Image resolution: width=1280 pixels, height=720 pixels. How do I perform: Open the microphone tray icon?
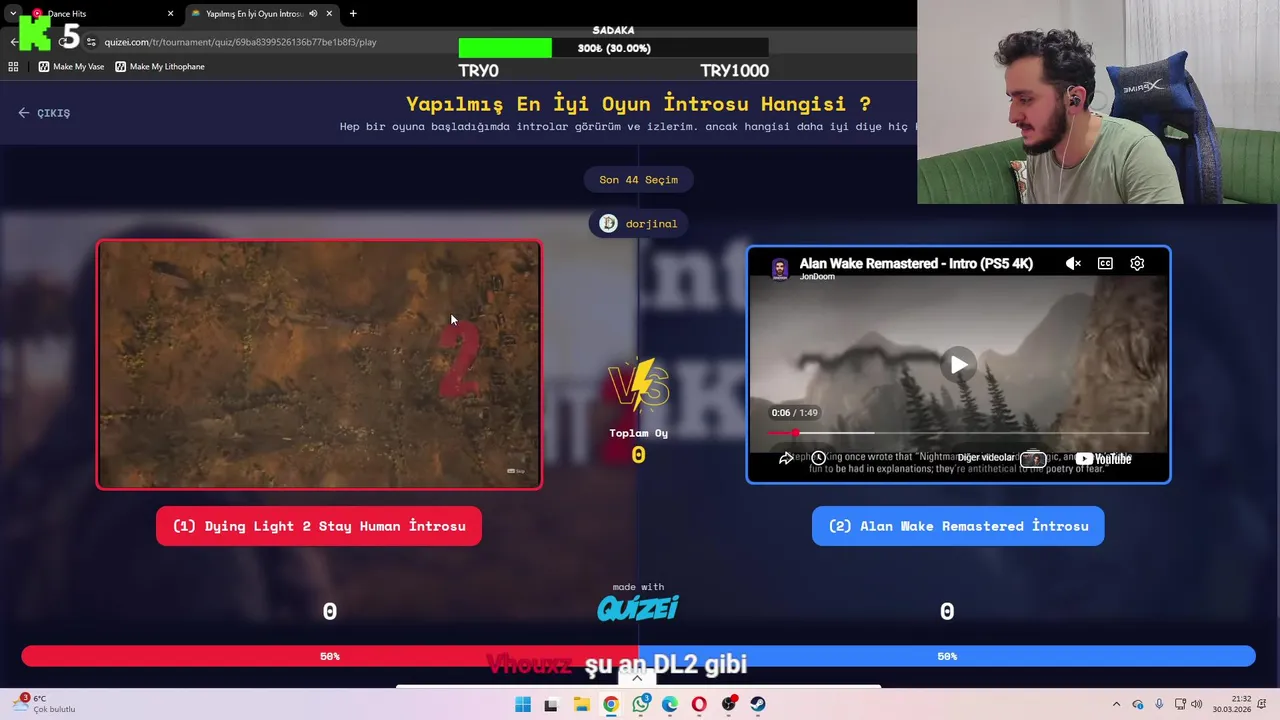coord(1159,705)
